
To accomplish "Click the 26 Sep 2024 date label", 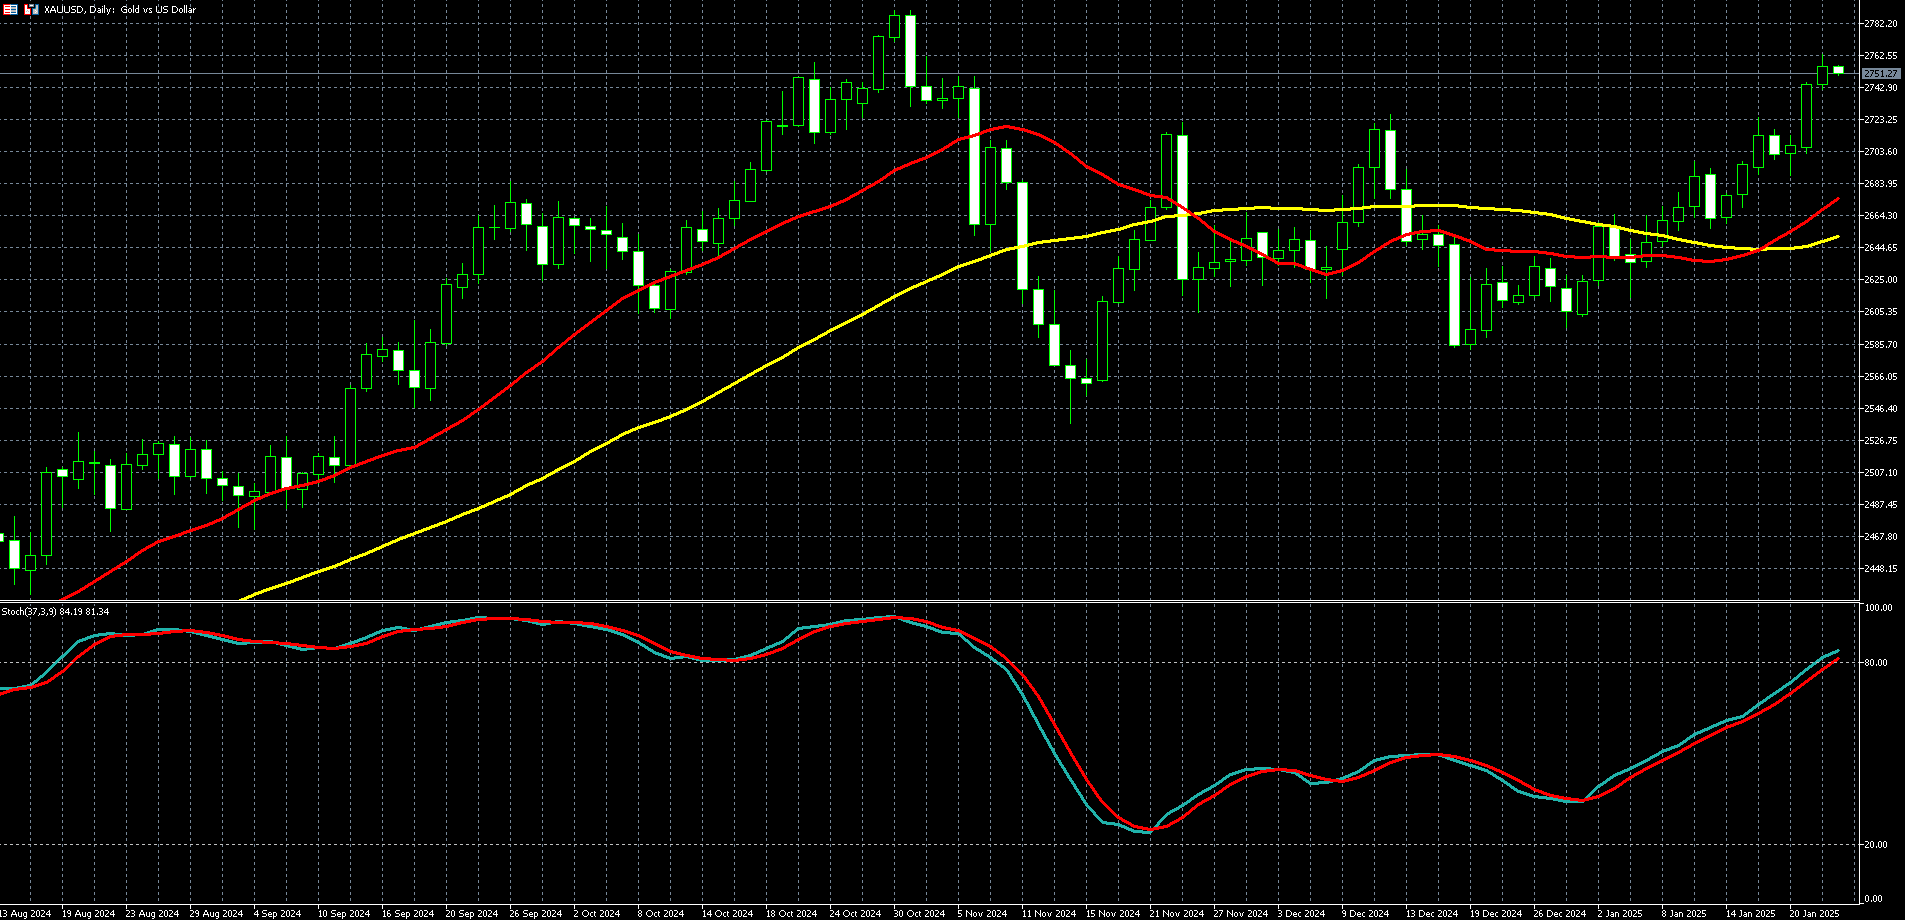I will coord(536,914).
